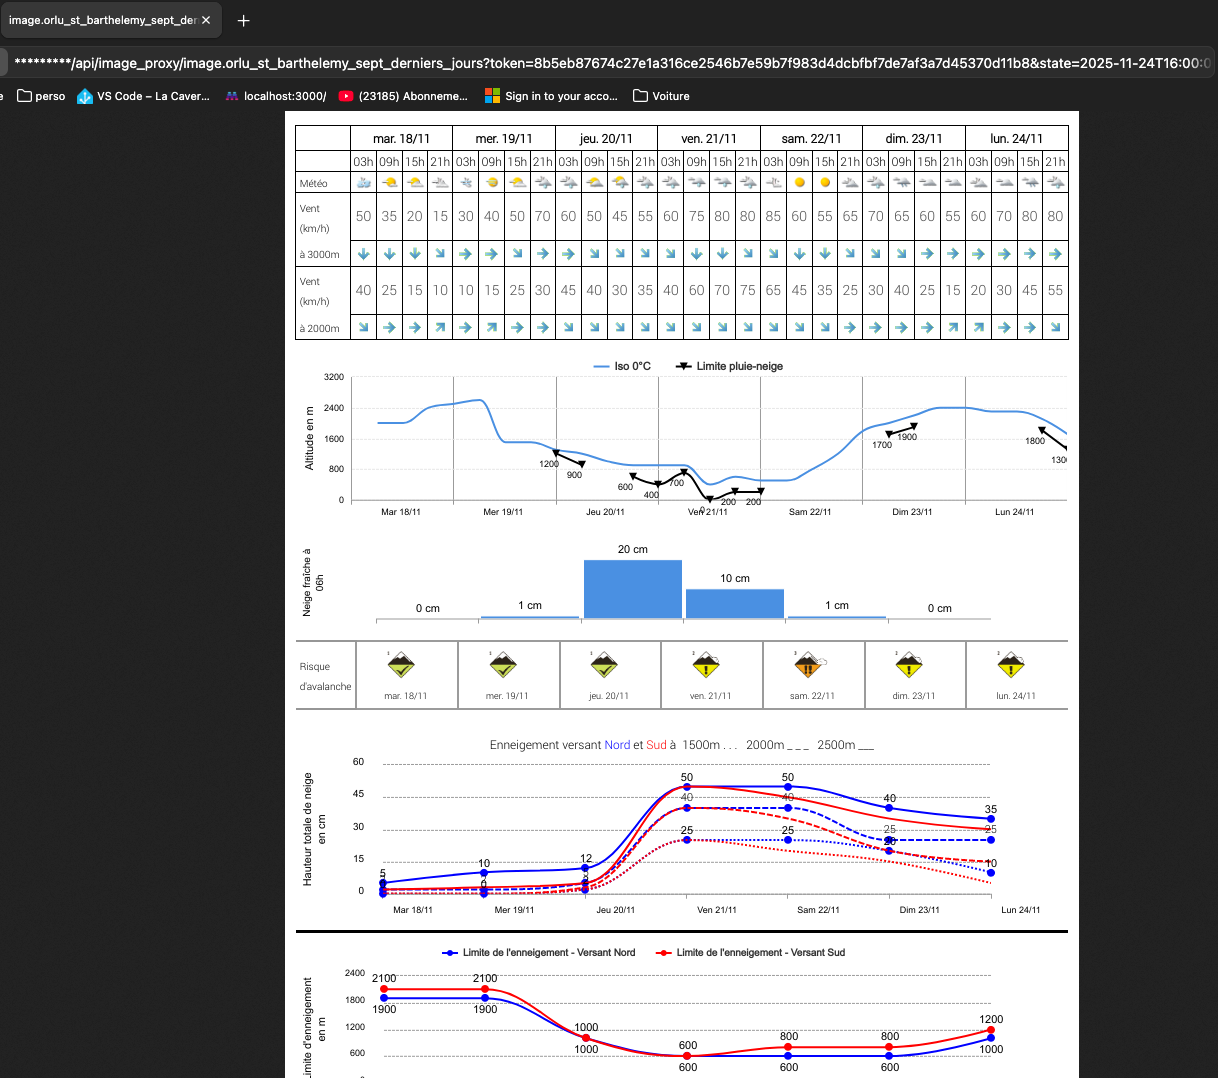Toggle the 'Iso 0°C' legend entry
The width and height of the screenshot is (1218, 1078).
coord(622,366)
